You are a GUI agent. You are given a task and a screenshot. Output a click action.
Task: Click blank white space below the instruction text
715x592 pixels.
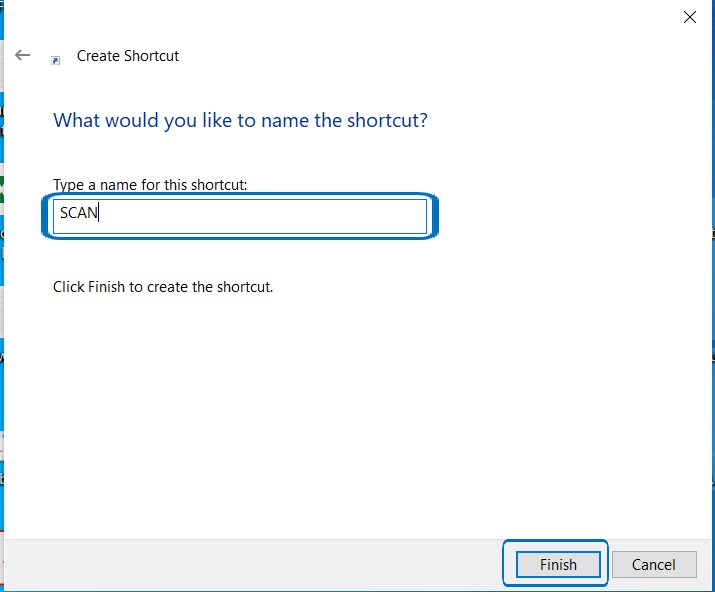pyautogui.click(x=350, y=400)
